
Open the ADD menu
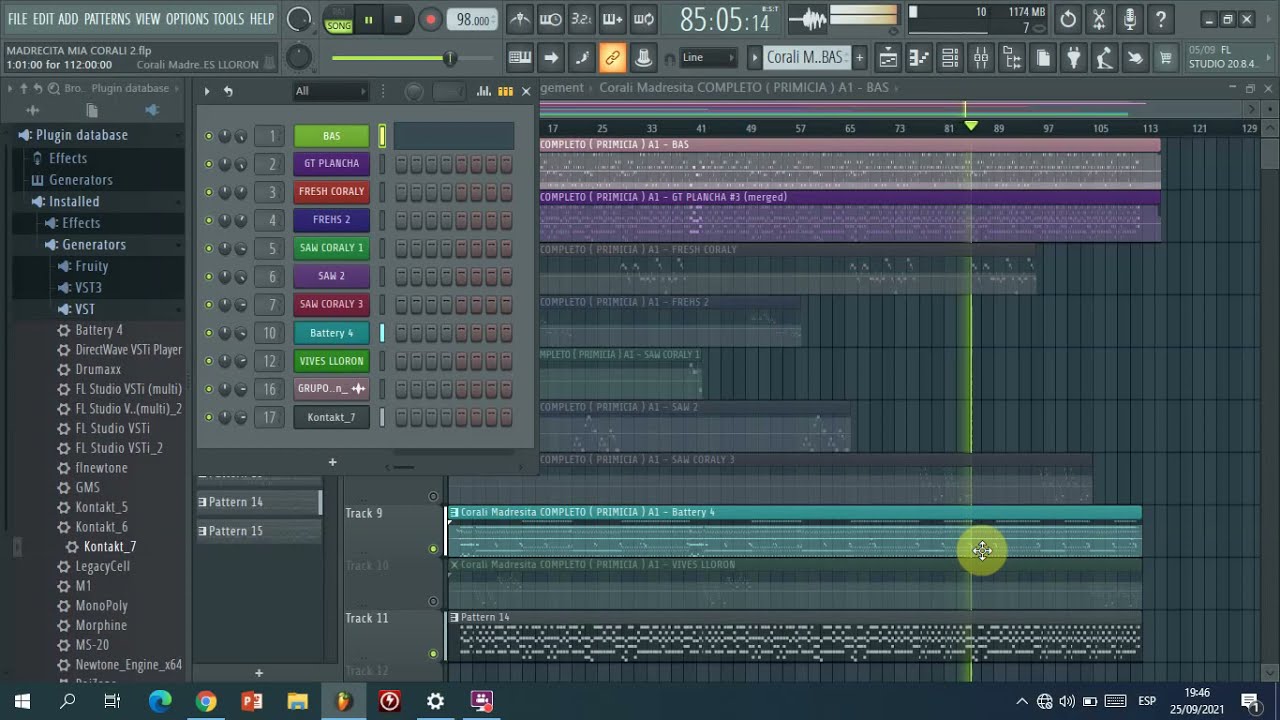68,19
